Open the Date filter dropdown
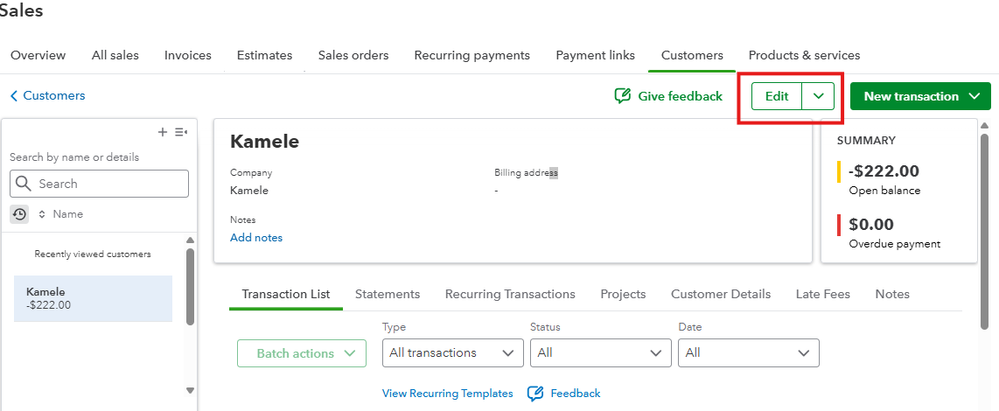The height and width of the screenshot is (411, 999). pos(748,352)
